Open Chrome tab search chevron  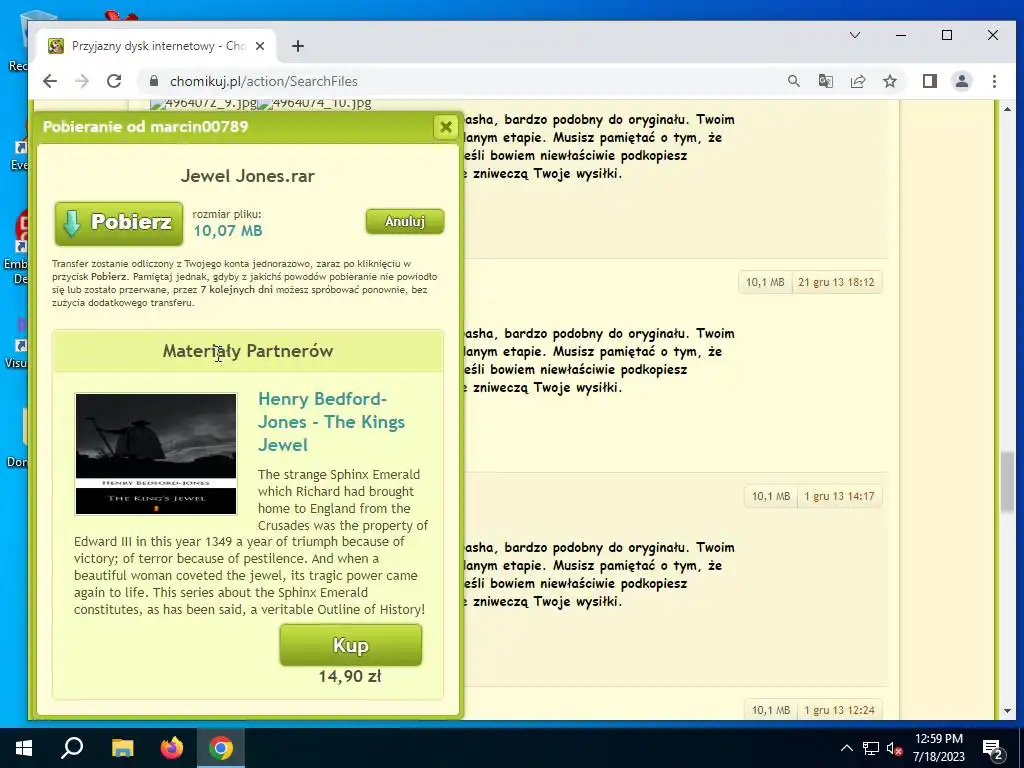[x=855, y=35]
